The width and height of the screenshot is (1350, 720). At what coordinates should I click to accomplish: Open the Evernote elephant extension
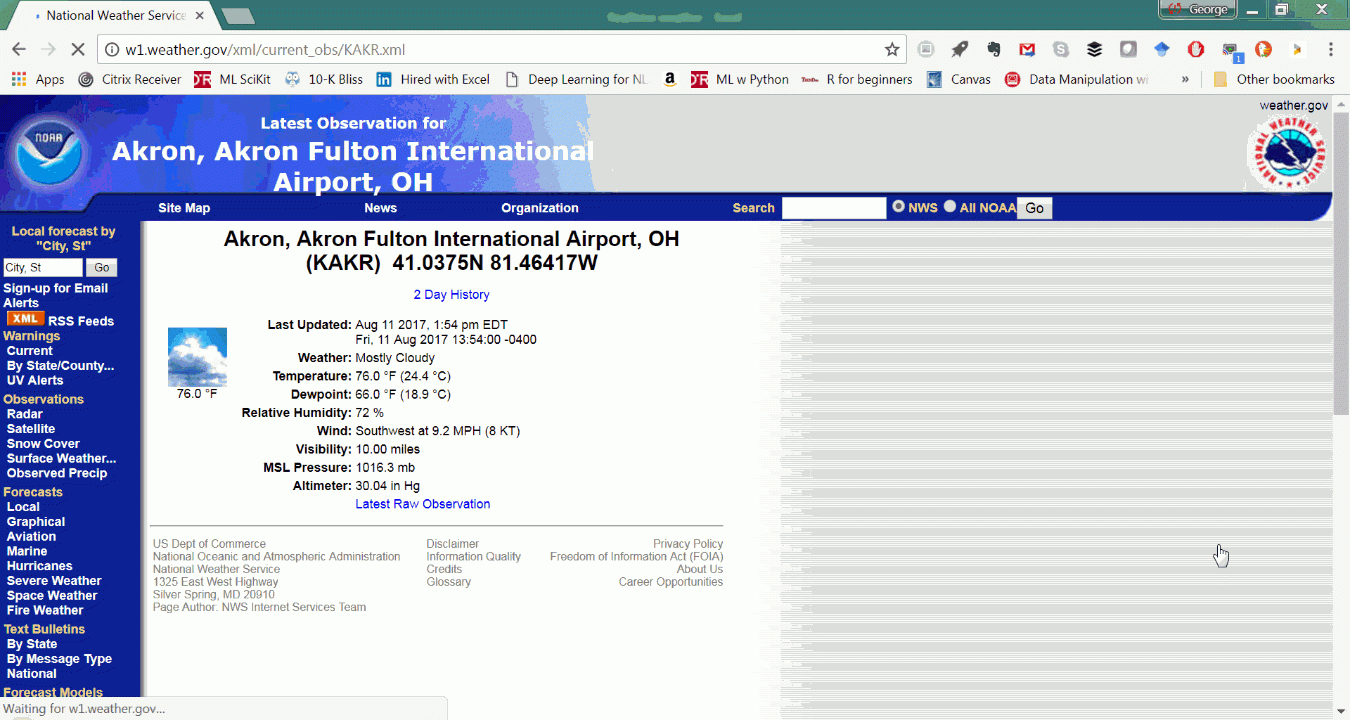(993, 49)
